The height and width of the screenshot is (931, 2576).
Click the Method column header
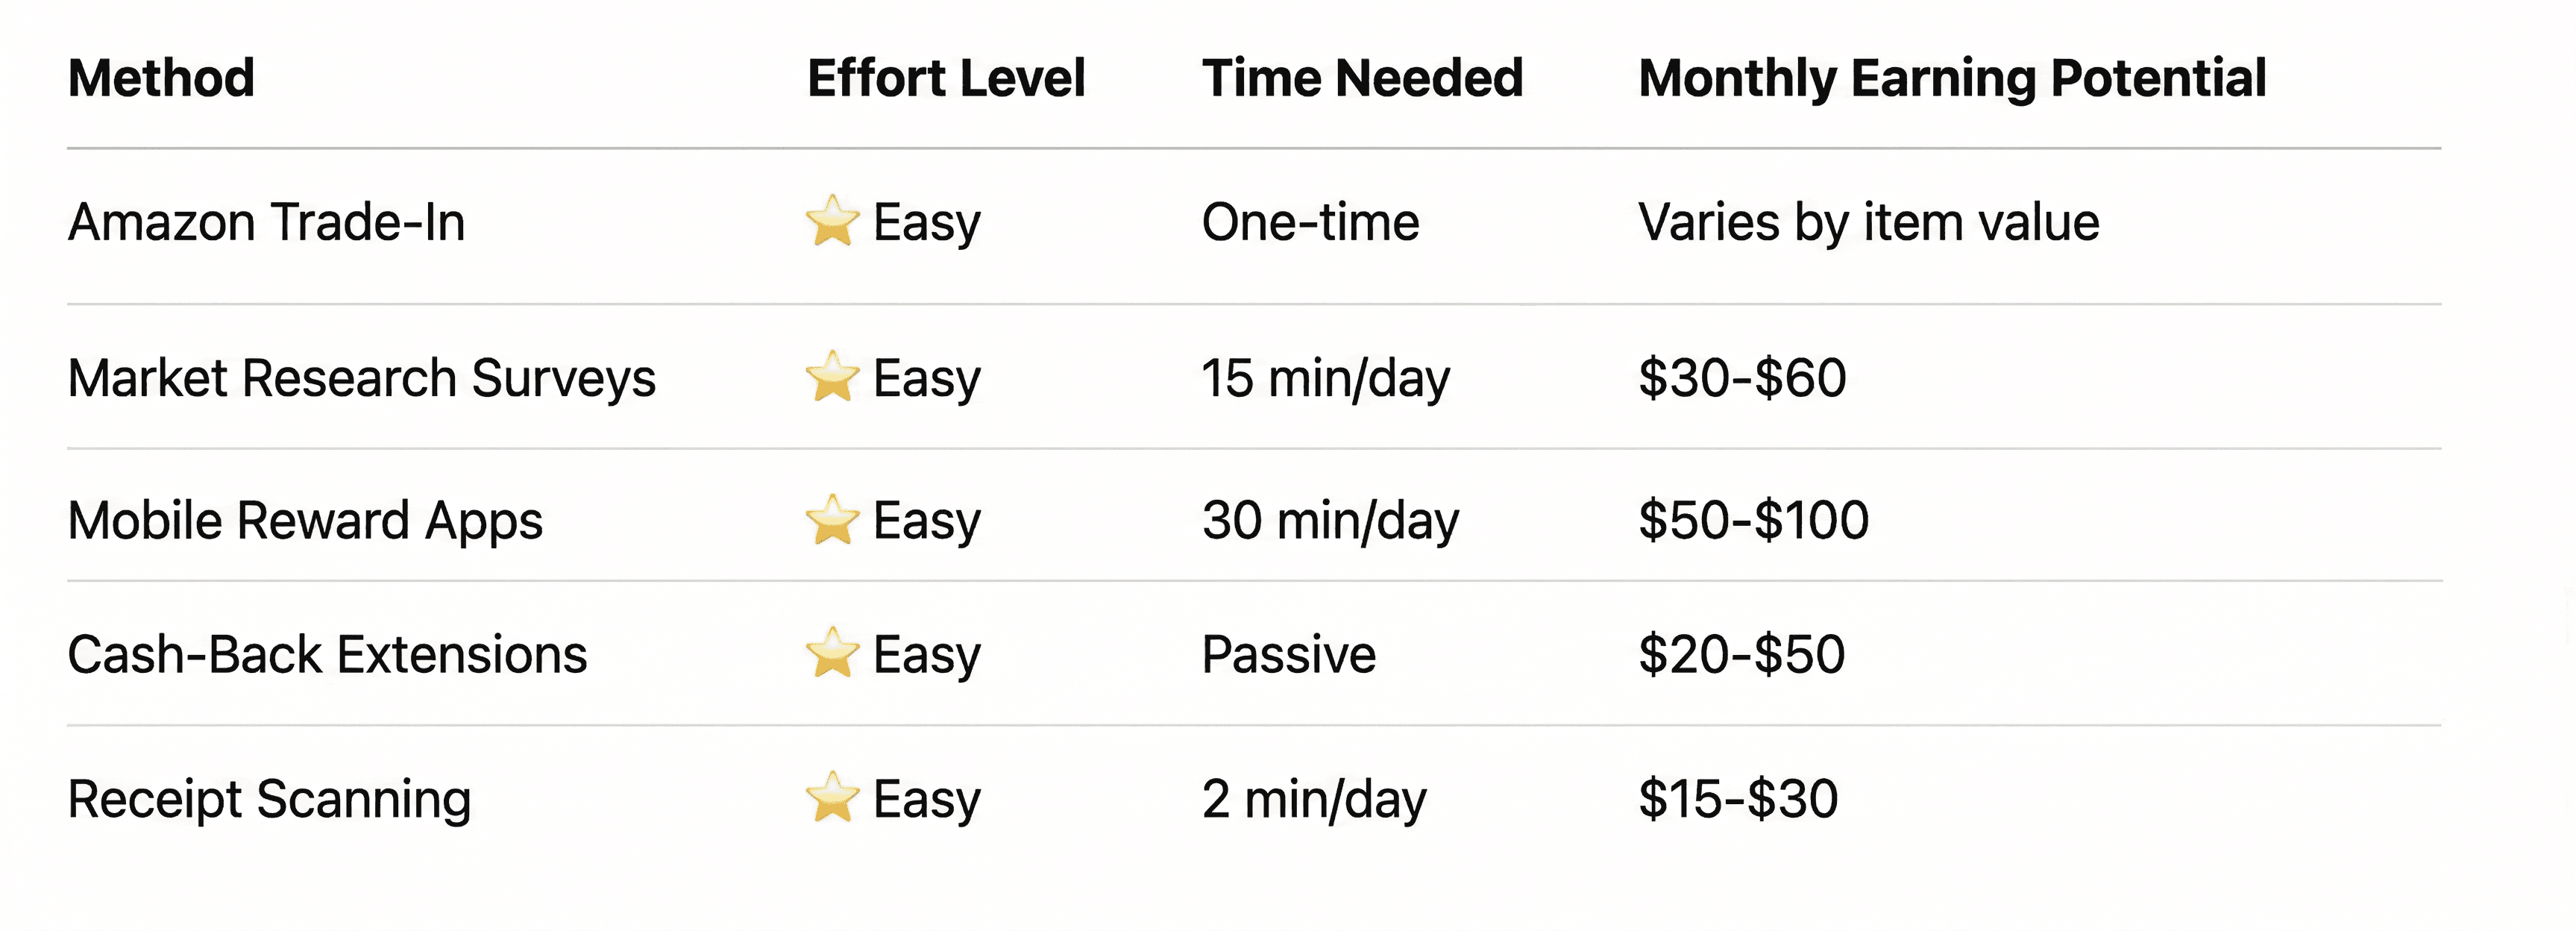click(161, 78)
